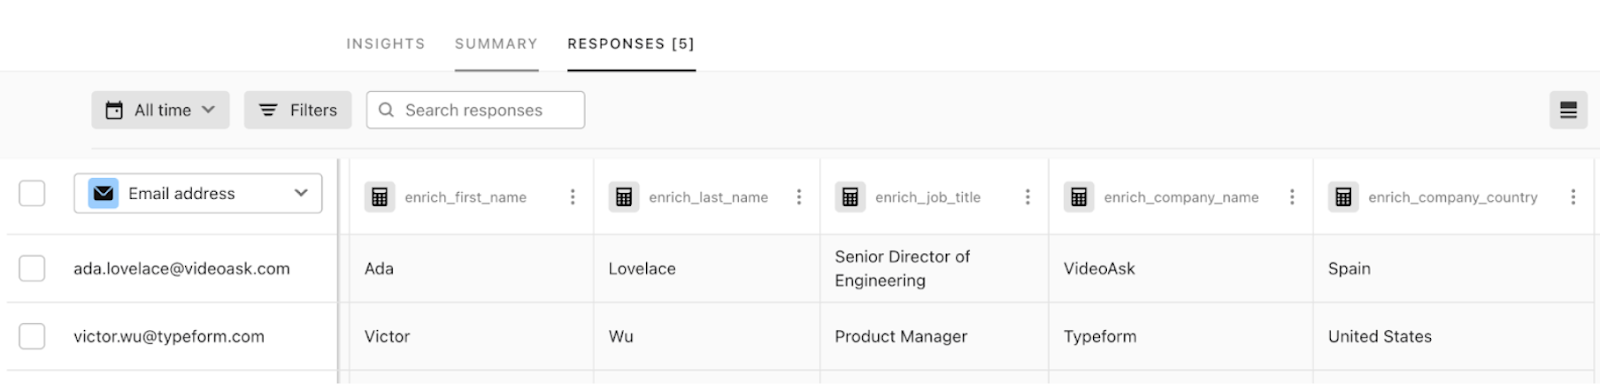The width and height of the screenshot is (1600, 384).
Task: Switch to the Insights tab
Action: 386,44
